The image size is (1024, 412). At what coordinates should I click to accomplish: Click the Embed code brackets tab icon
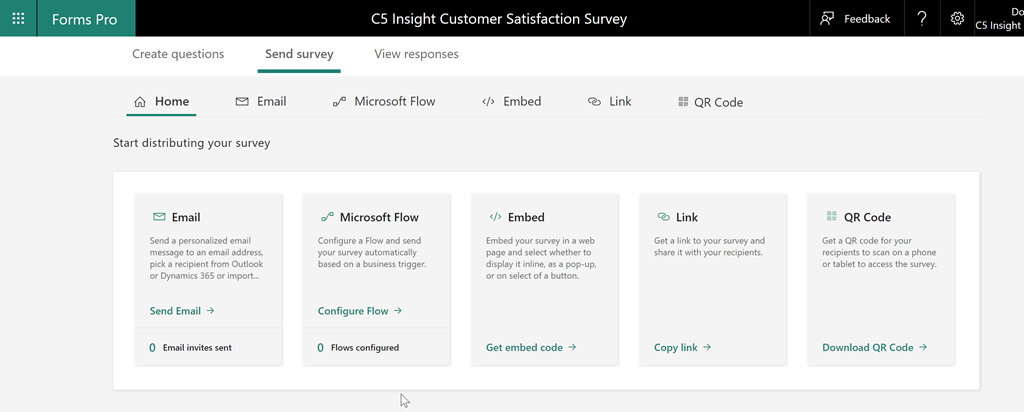(488, 102)
